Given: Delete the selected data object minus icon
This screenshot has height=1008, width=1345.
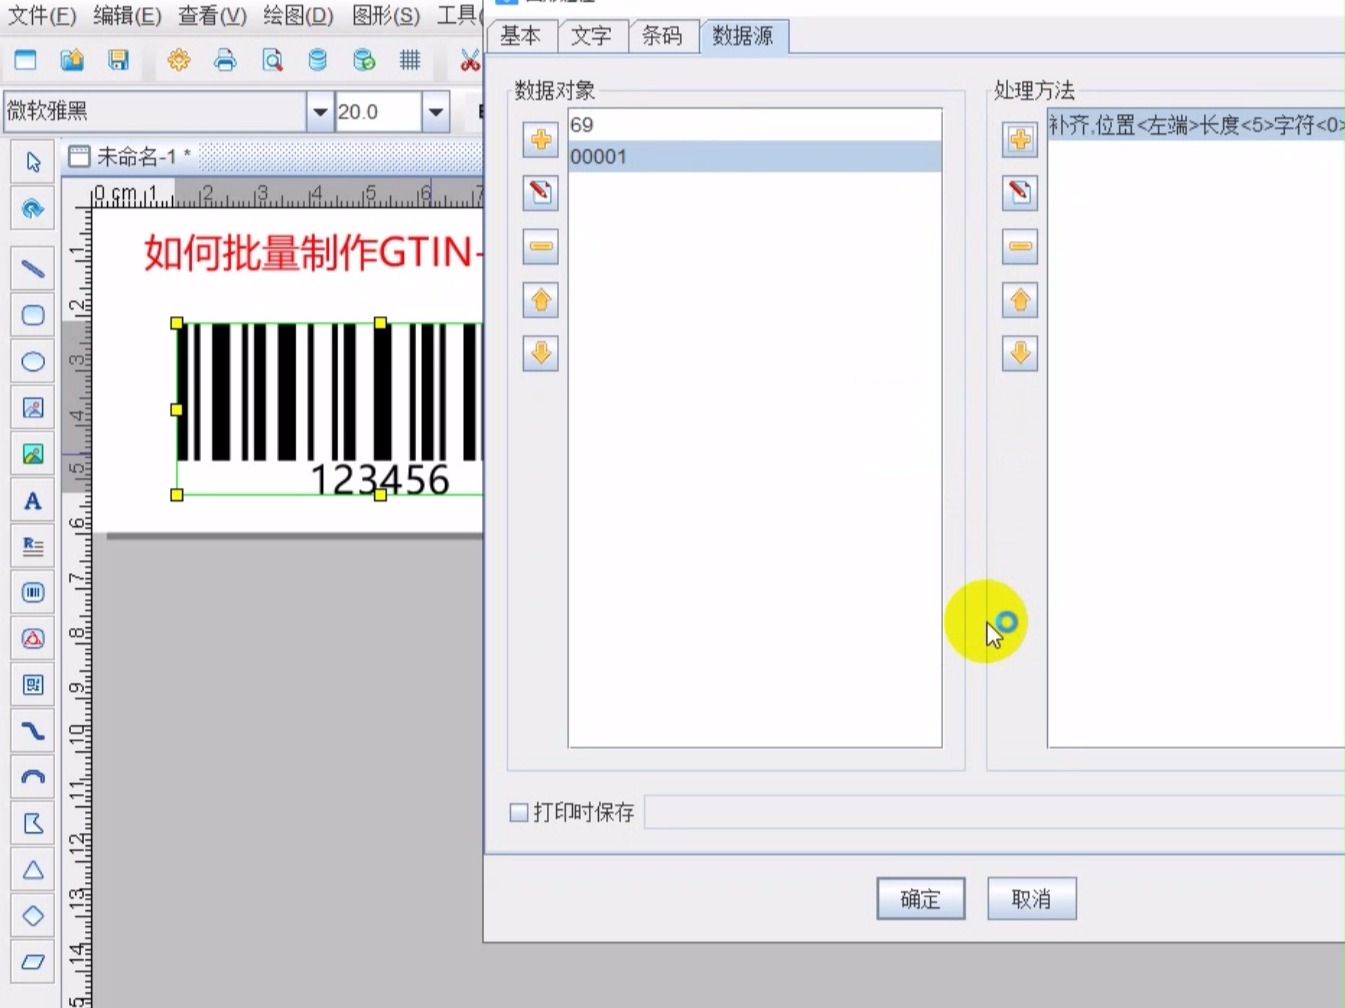Looking at the screenshot, I should pyautogui.click(x=541, y=246).
